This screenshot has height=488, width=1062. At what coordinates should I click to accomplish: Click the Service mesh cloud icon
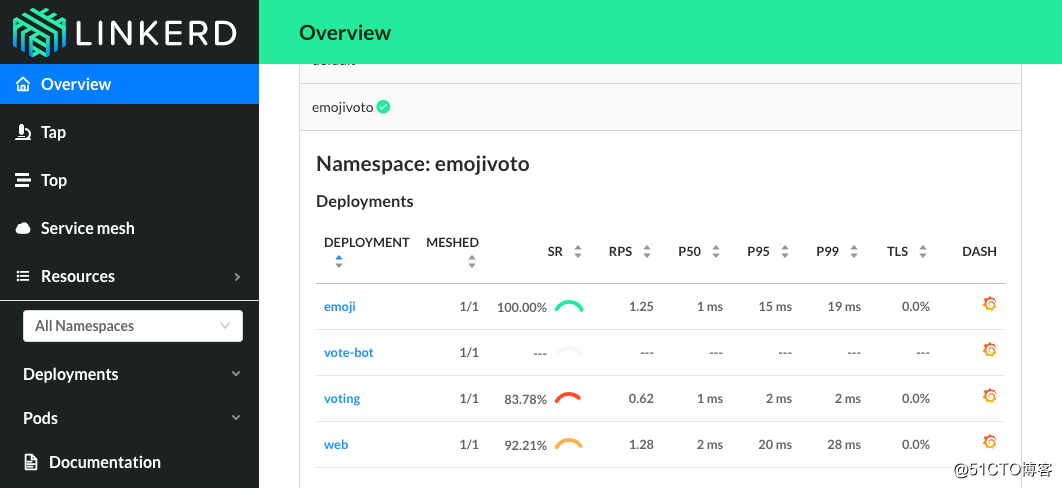pyautogui.click(x=23, y=228)
